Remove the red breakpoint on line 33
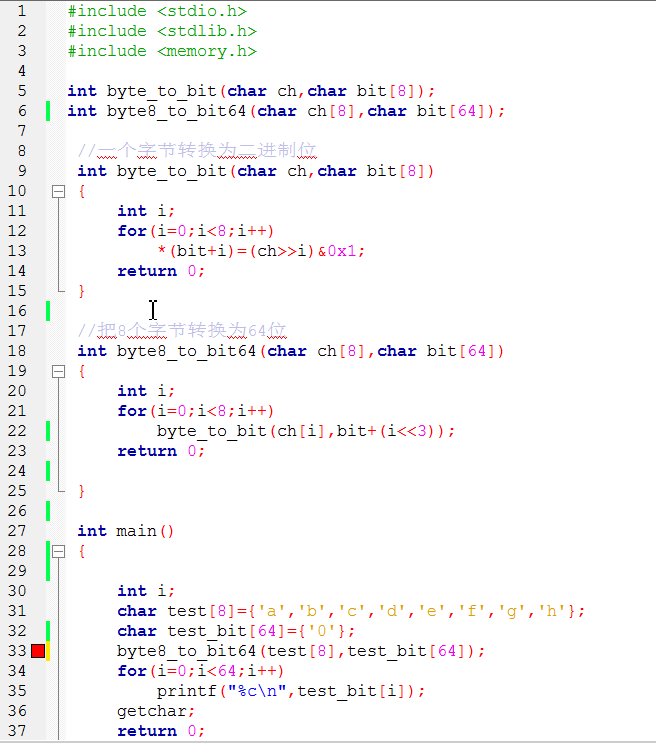This screenshot has height=743, width=656. click(x=38, y=651)
